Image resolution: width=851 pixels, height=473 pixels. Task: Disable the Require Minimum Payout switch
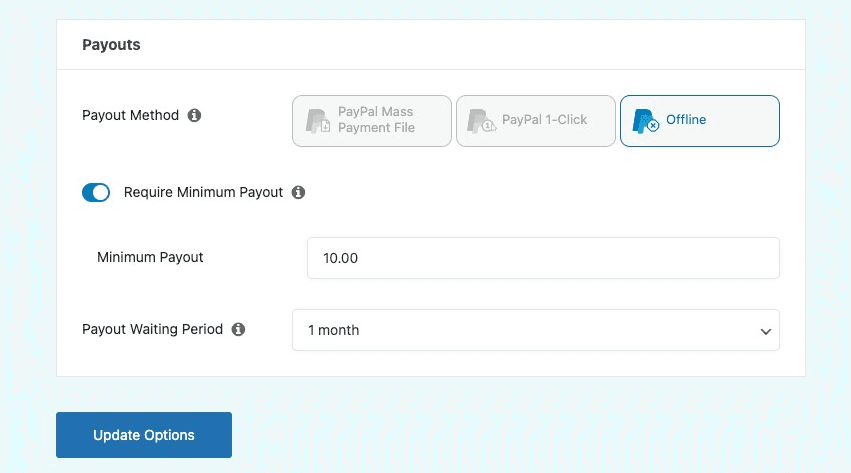click(96, 192)
